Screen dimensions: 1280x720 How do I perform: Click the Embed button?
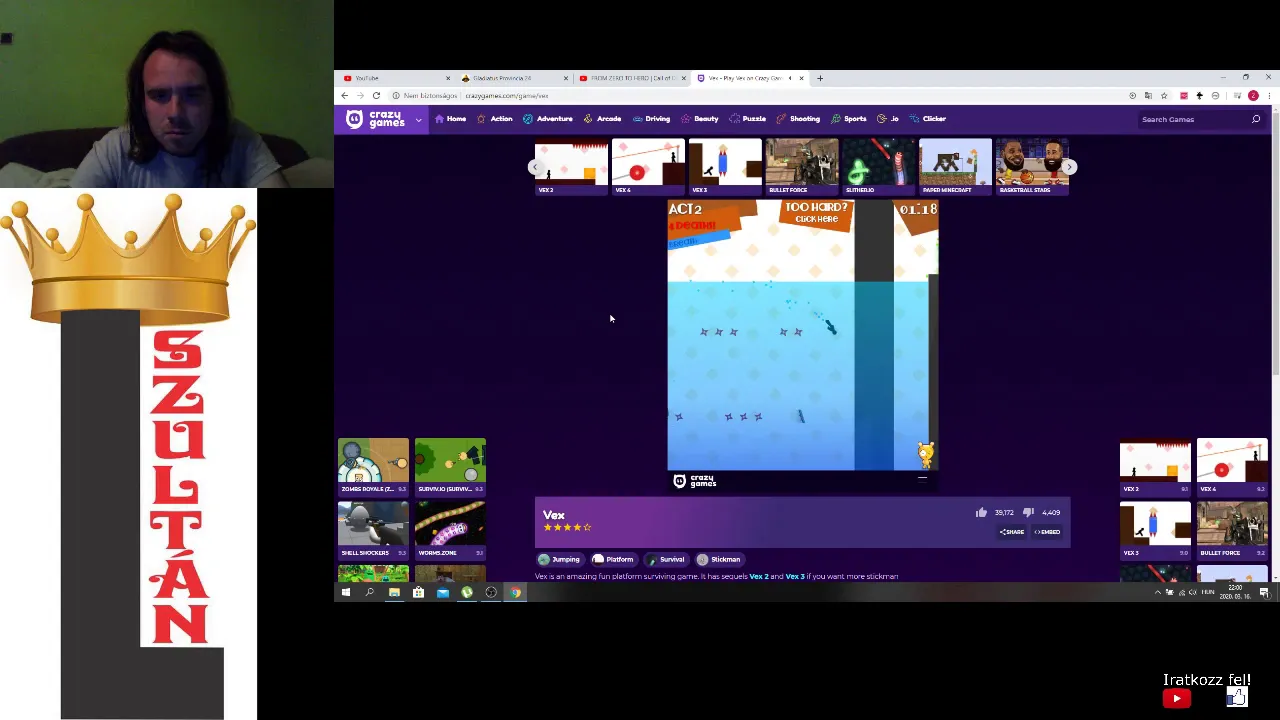[1047, 532]
